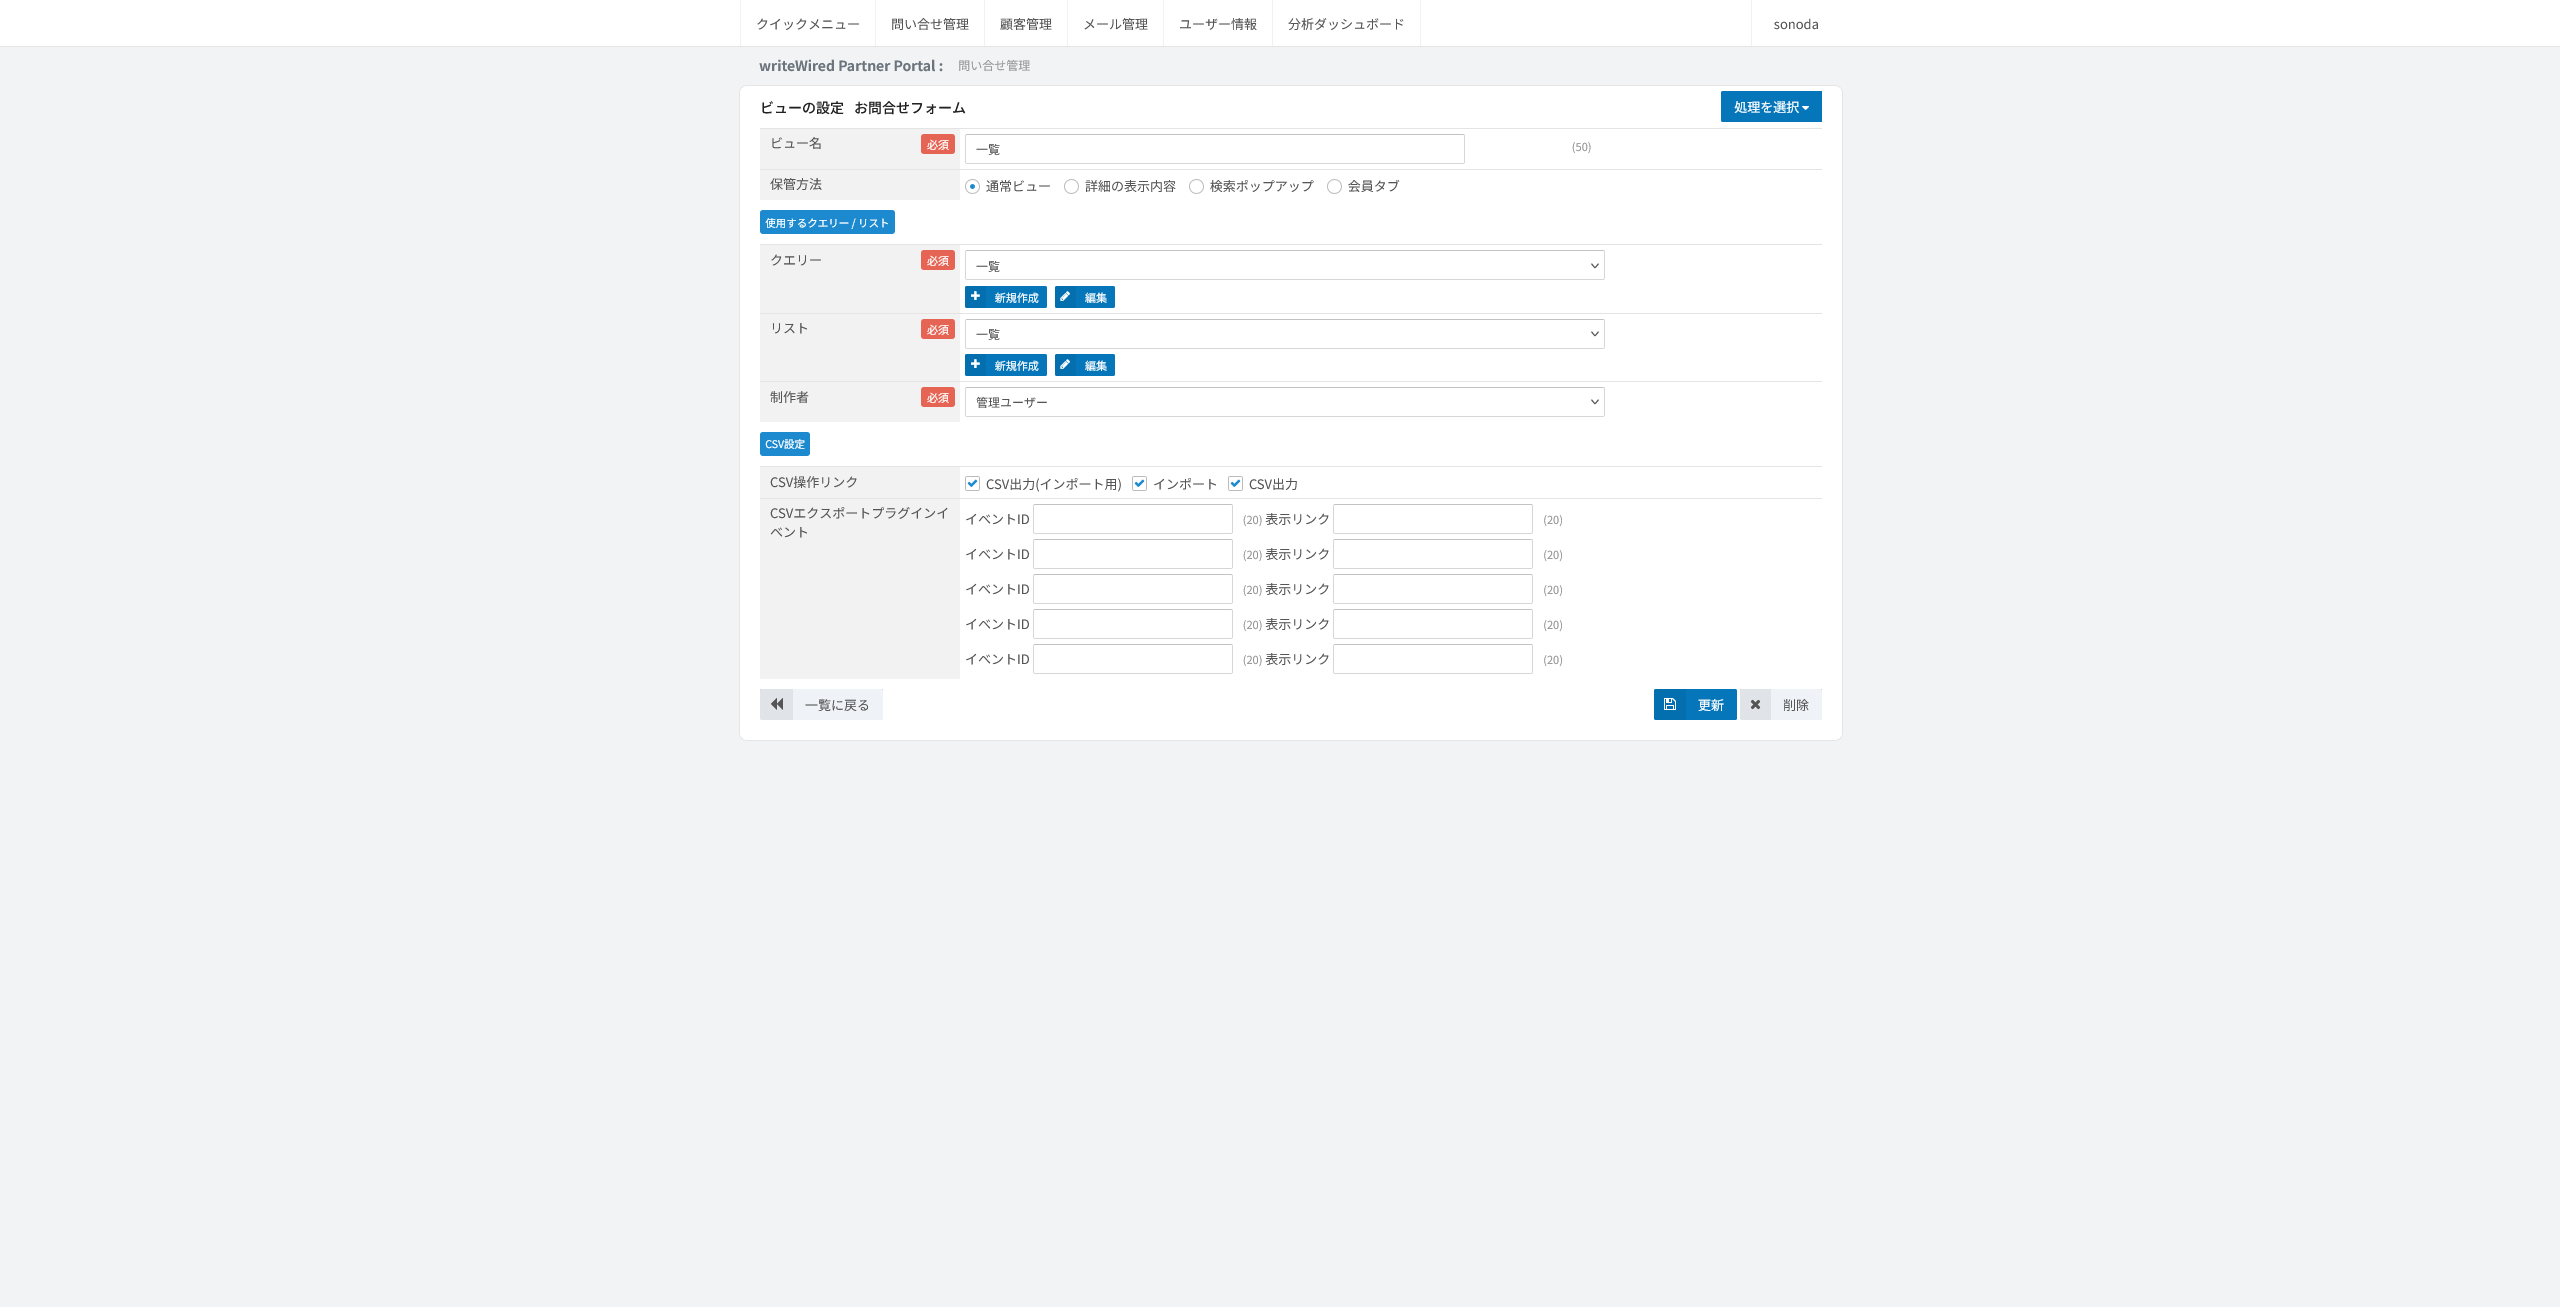The width and height of the screenshot is (2560, 1307).
Task: Click the second 表示リンク input field
Action: pos(1433,554)
